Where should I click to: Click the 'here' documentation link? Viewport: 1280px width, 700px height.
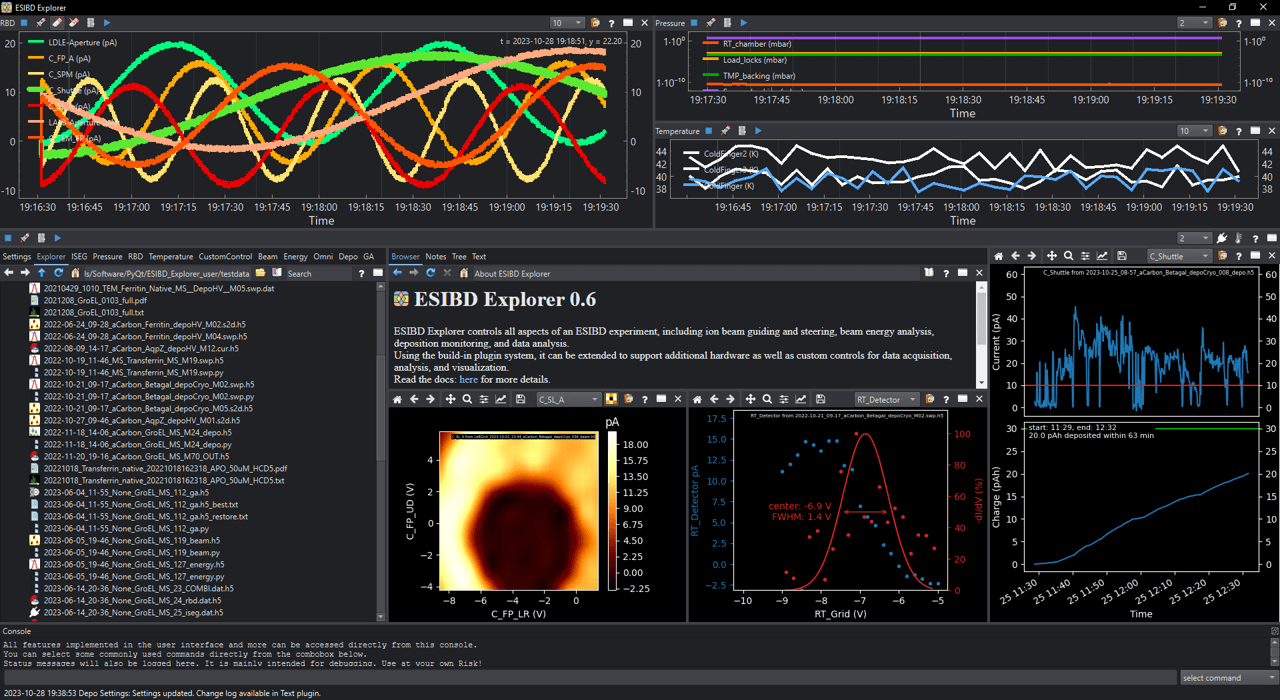pos(468,380)
